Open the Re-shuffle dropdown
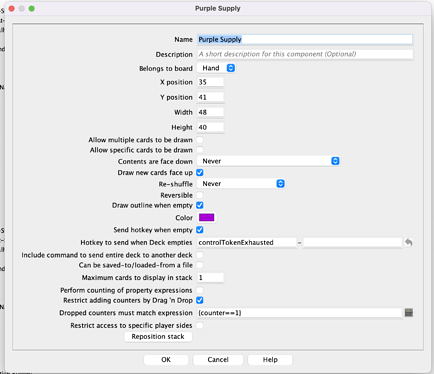The height and width of the screenshot is (374, 434). [x=241, y=184]
